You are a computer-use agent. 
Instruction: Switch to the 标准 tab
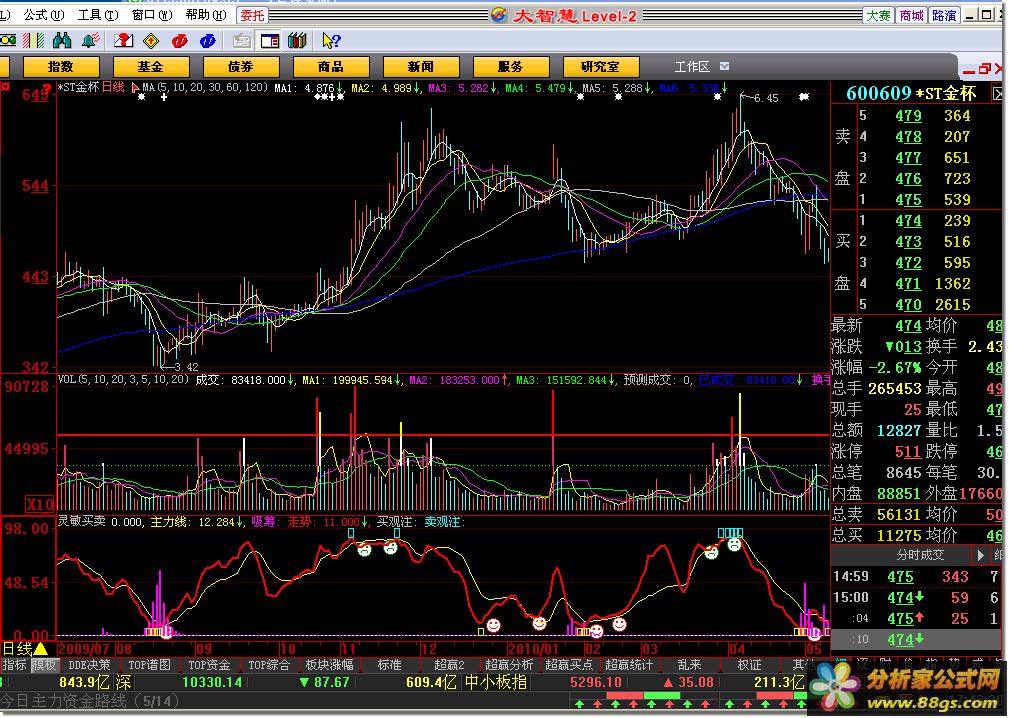pyautogui.click(x=389, y=665)
